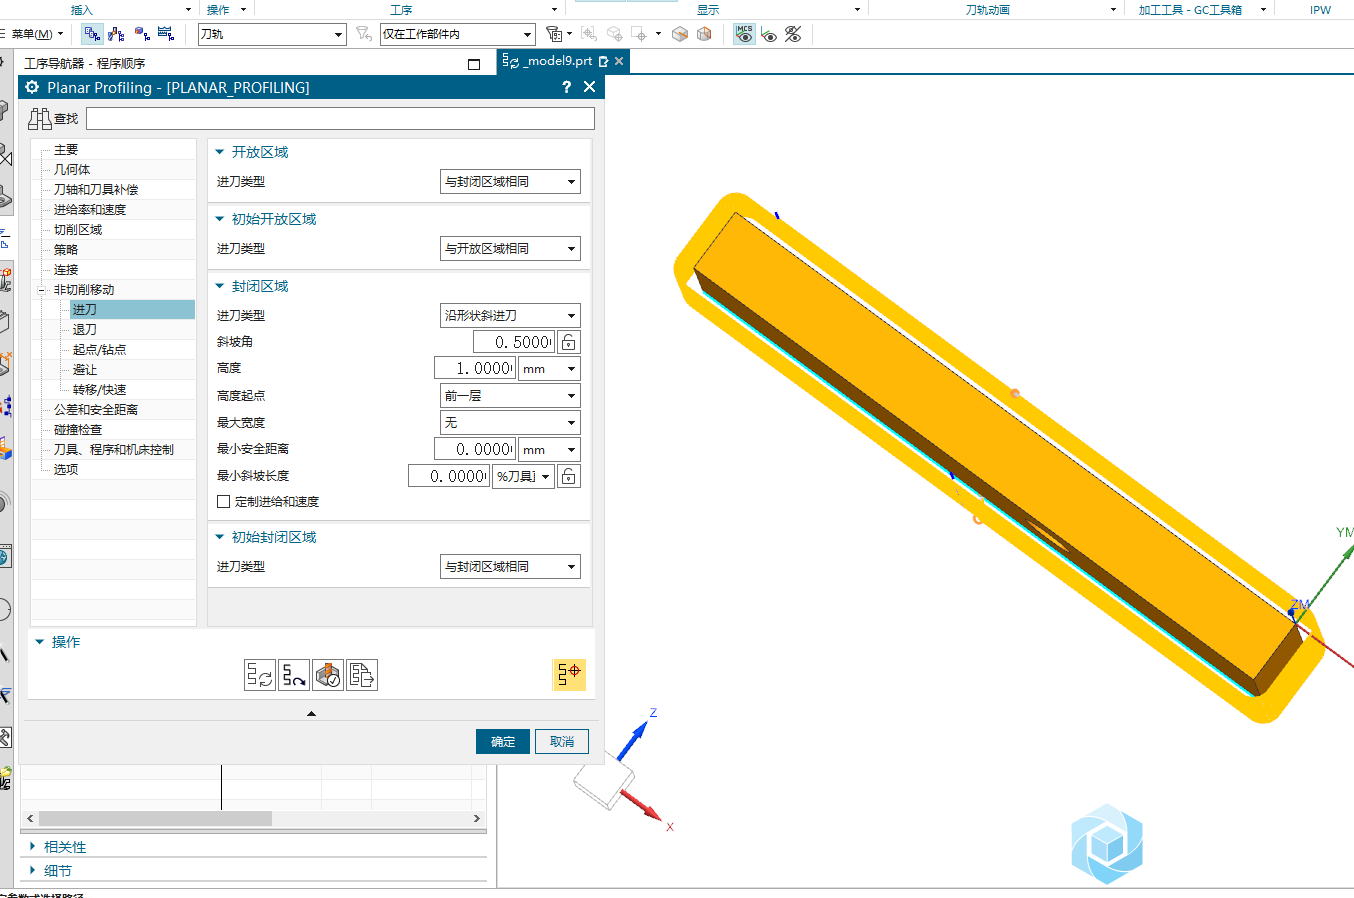Collapse the 封闭区域 section
The width and height of the screenshot is (1354, 898).
(x=220, y=286)
